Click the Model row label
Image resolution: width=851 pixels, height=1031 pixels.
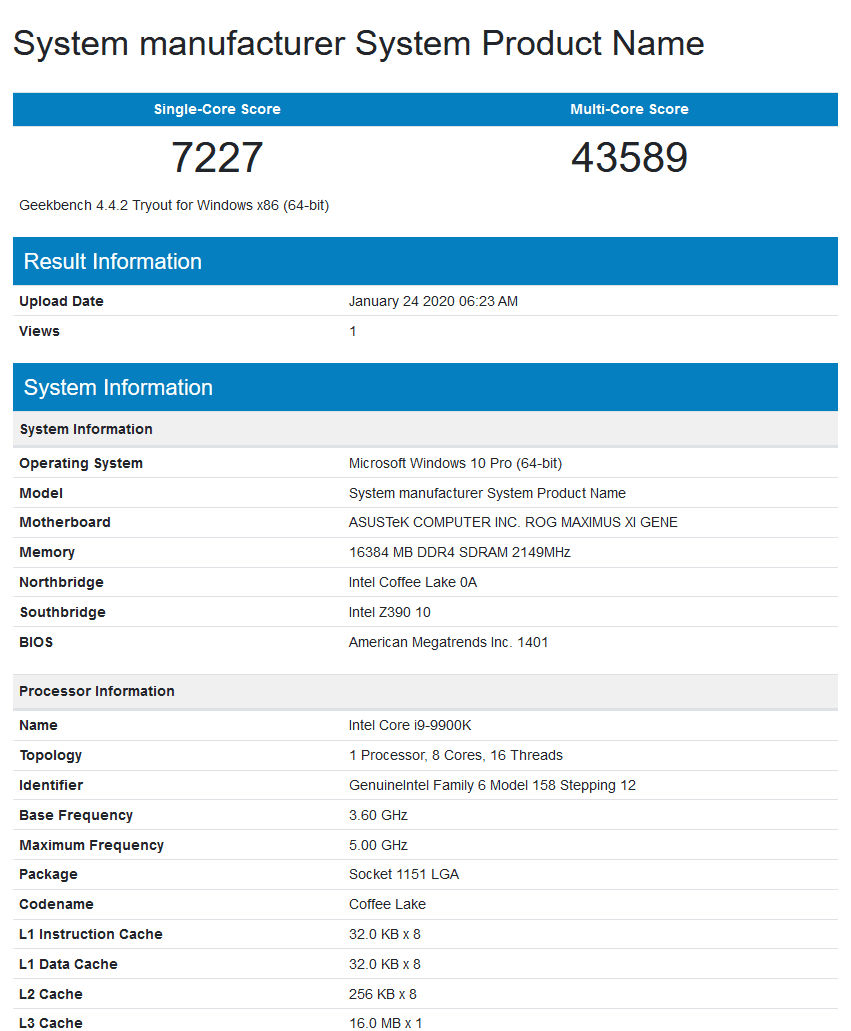[41, 492]
